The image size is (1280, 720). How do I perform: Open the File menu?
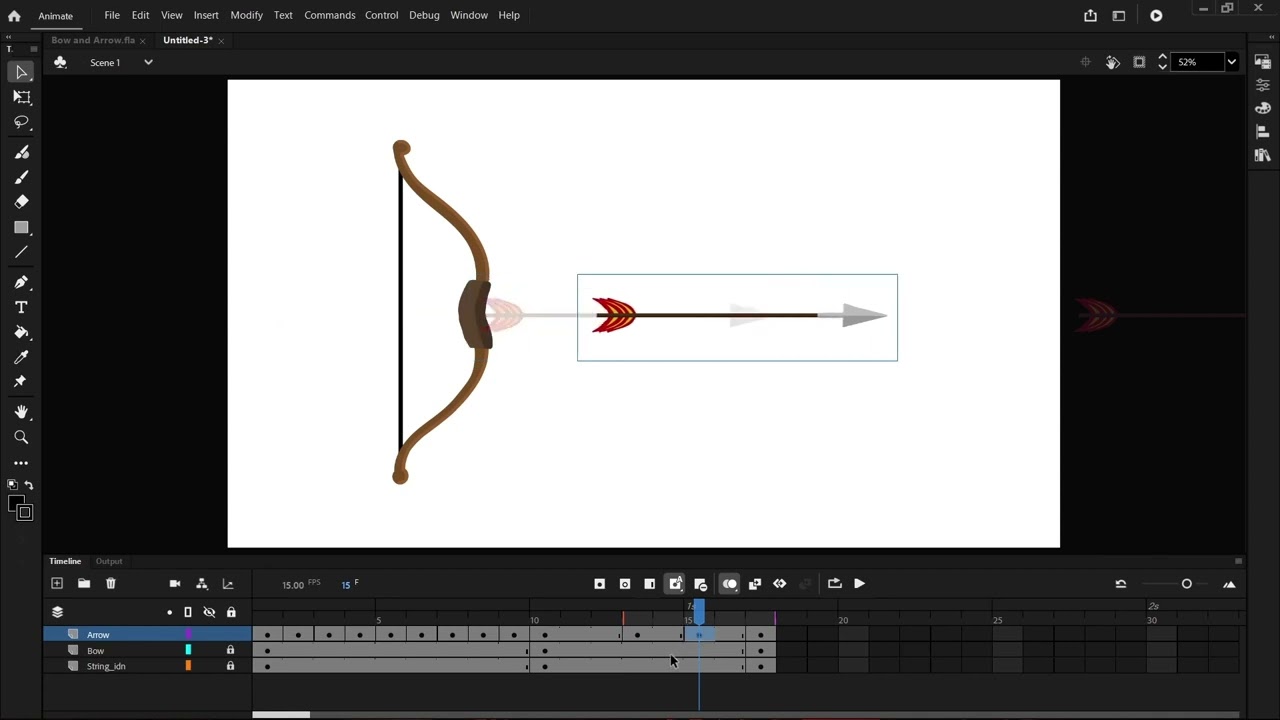pyautogui.click(x=112, y=15)
